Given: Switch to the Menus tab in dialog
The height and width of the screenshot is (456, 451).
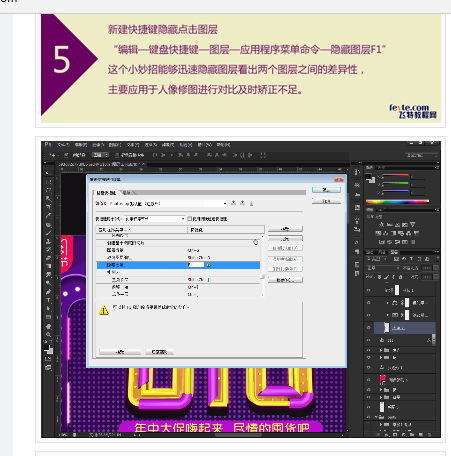Looking at the screenshot, I should [x=127, y=193].
